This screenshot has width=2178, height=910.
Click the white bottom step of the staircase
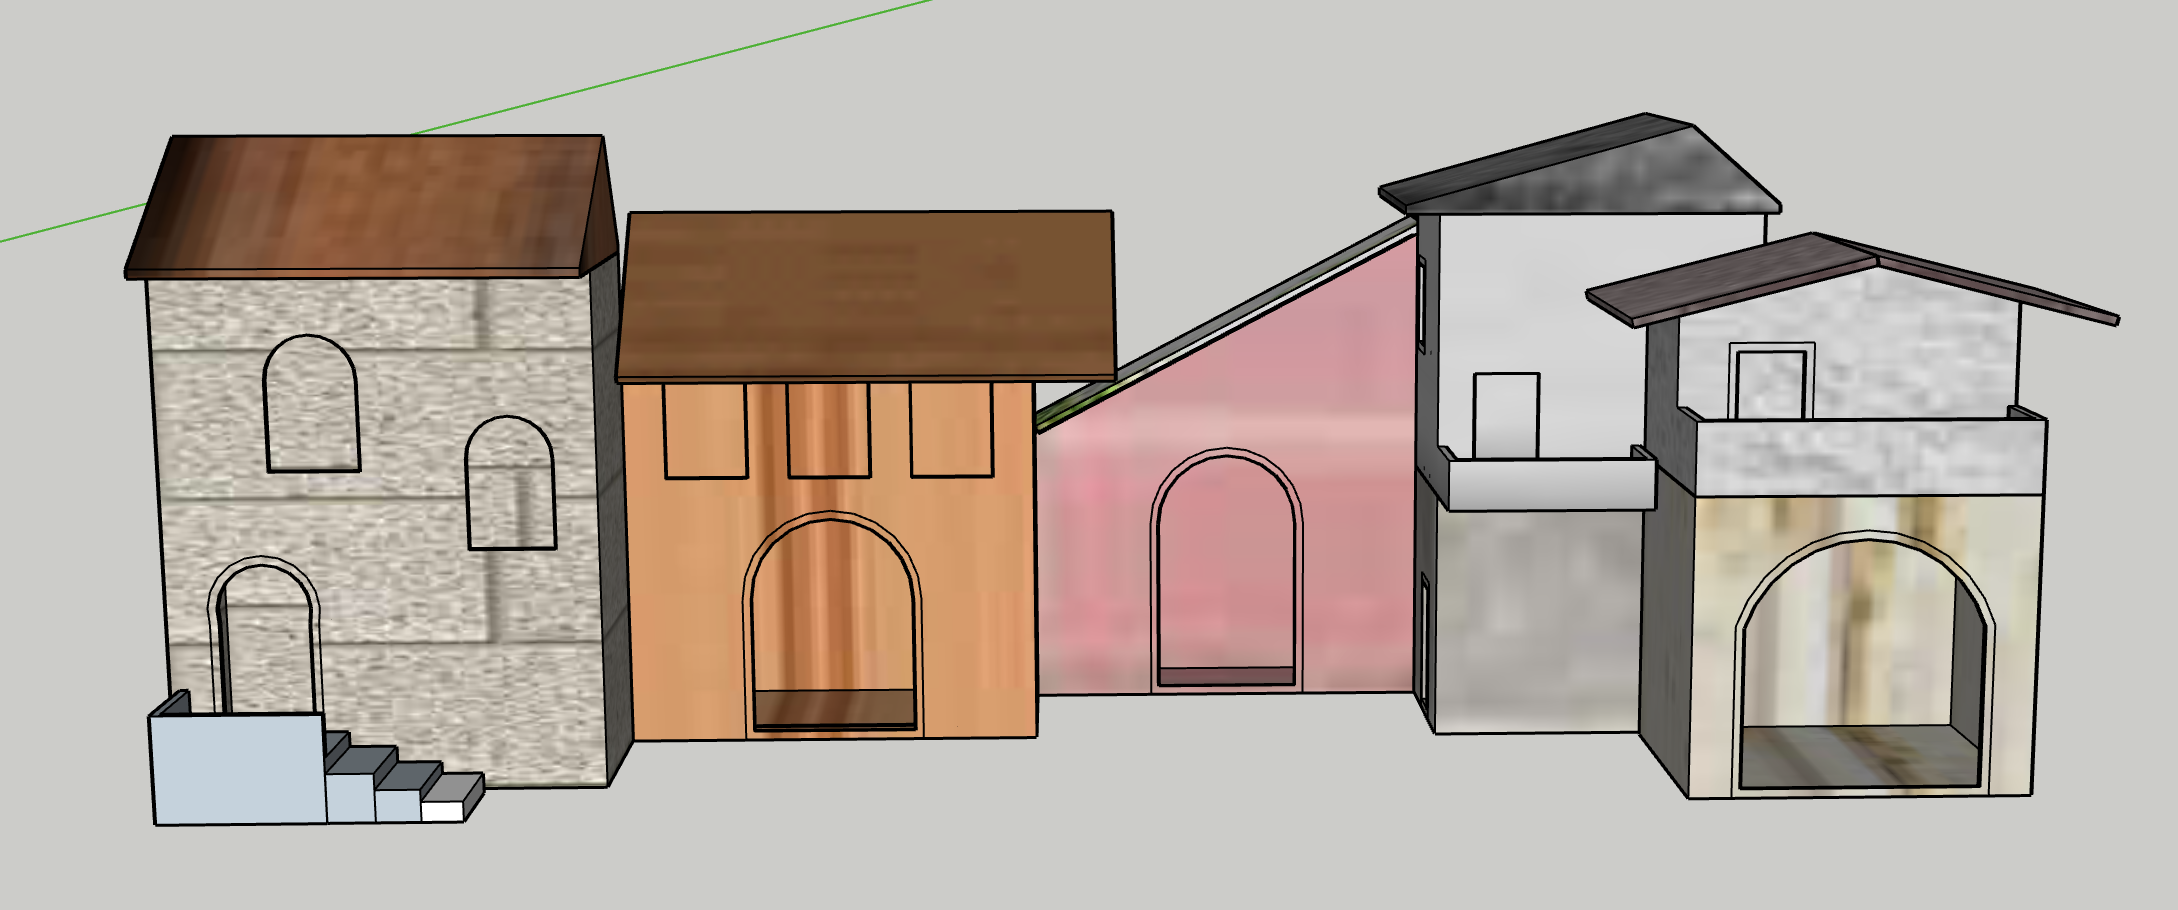(443, 811)
